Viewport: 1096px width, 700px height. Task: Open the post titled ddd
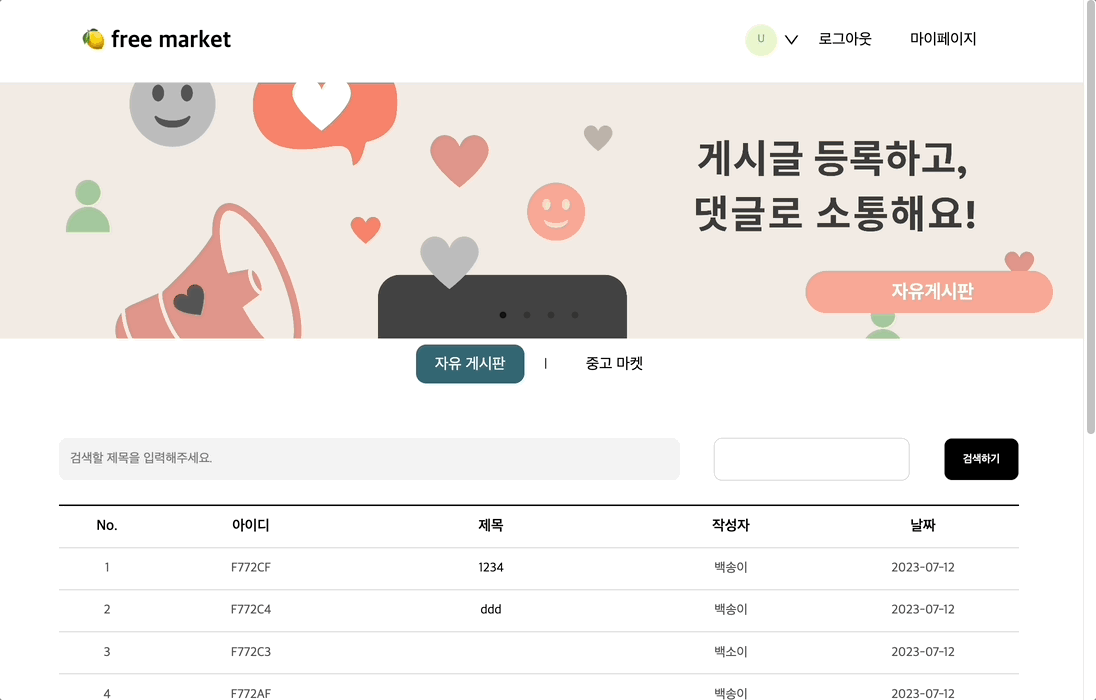(x=490, y=610)
